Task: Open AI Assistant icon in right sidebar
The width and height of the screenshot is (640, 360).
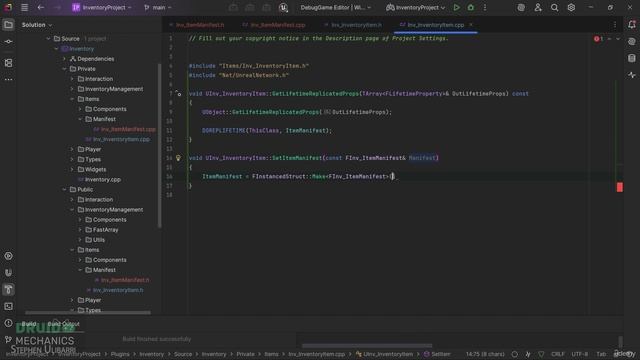Action: [x=632, y=42]
